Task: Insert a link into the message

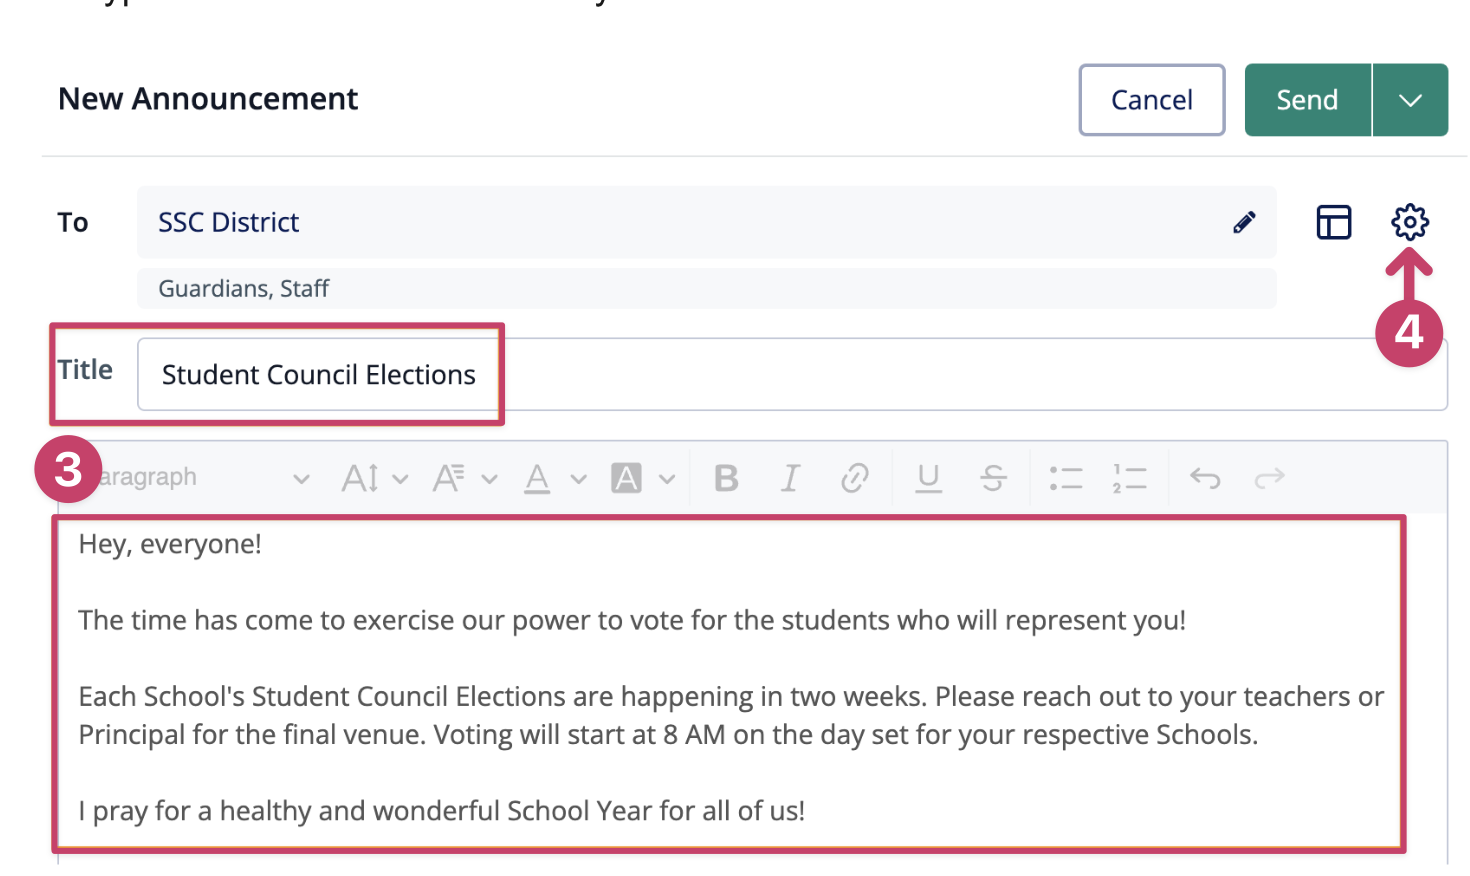Action: pyautogui.click(x=854, y=478)
